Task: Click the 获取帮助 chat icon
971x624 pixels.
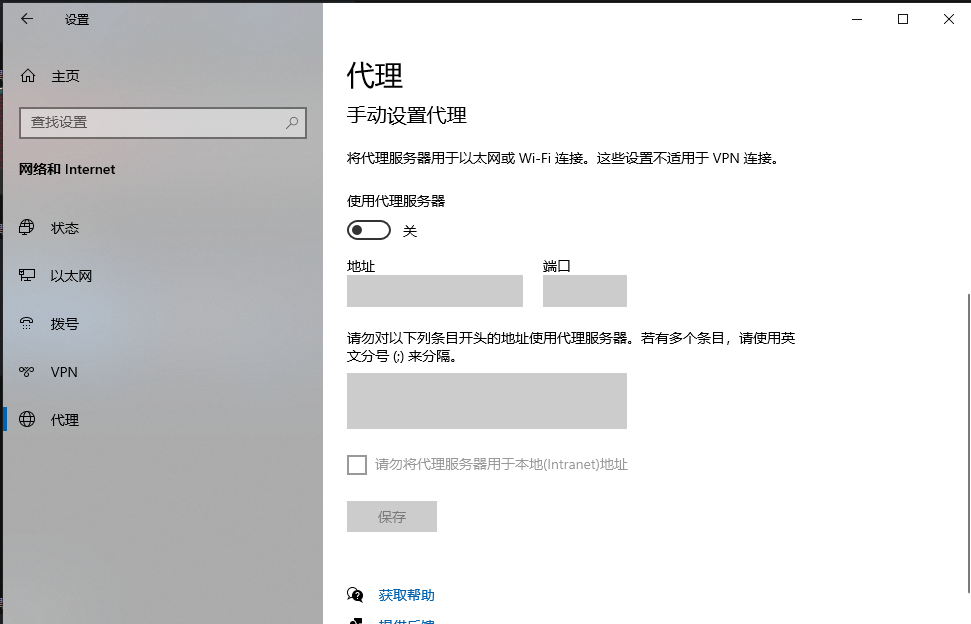Action: [355, 595]
